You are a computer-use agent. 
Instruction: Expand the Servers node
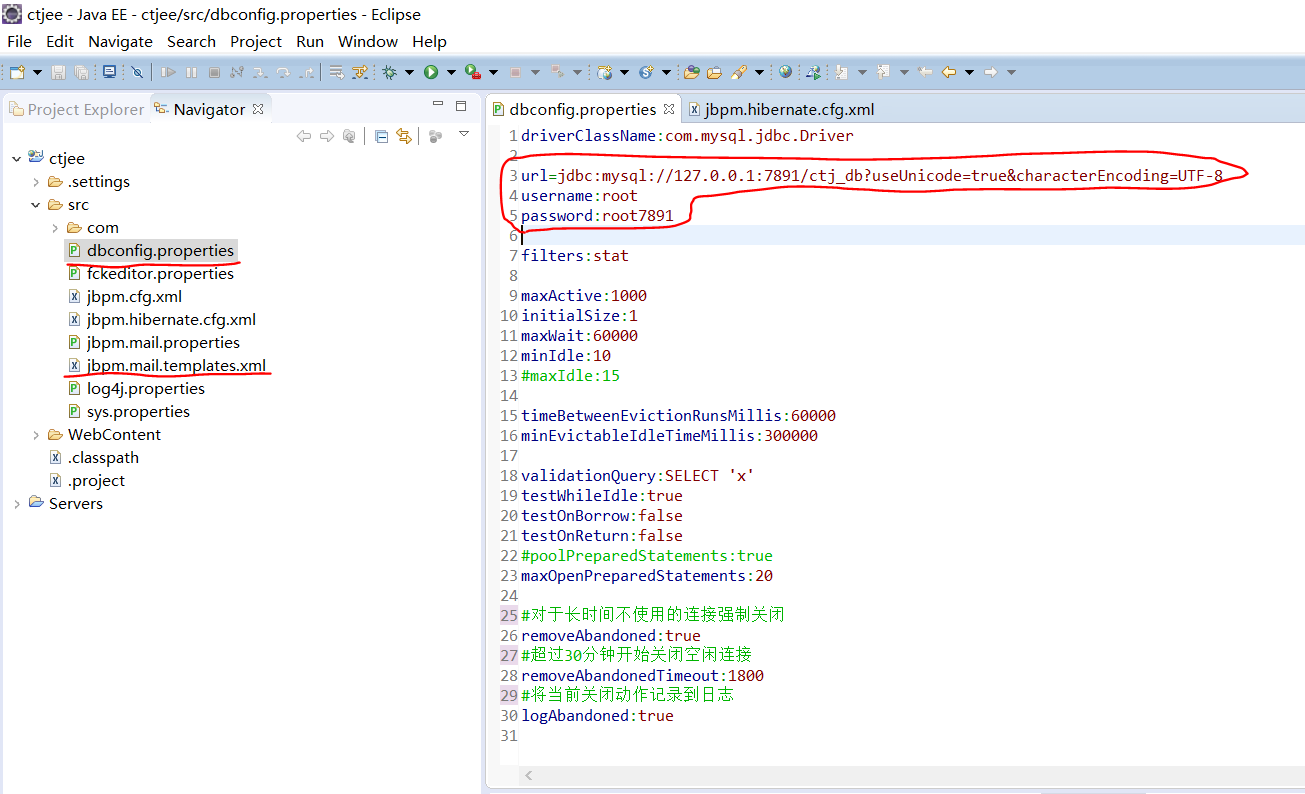click(16, 504)
